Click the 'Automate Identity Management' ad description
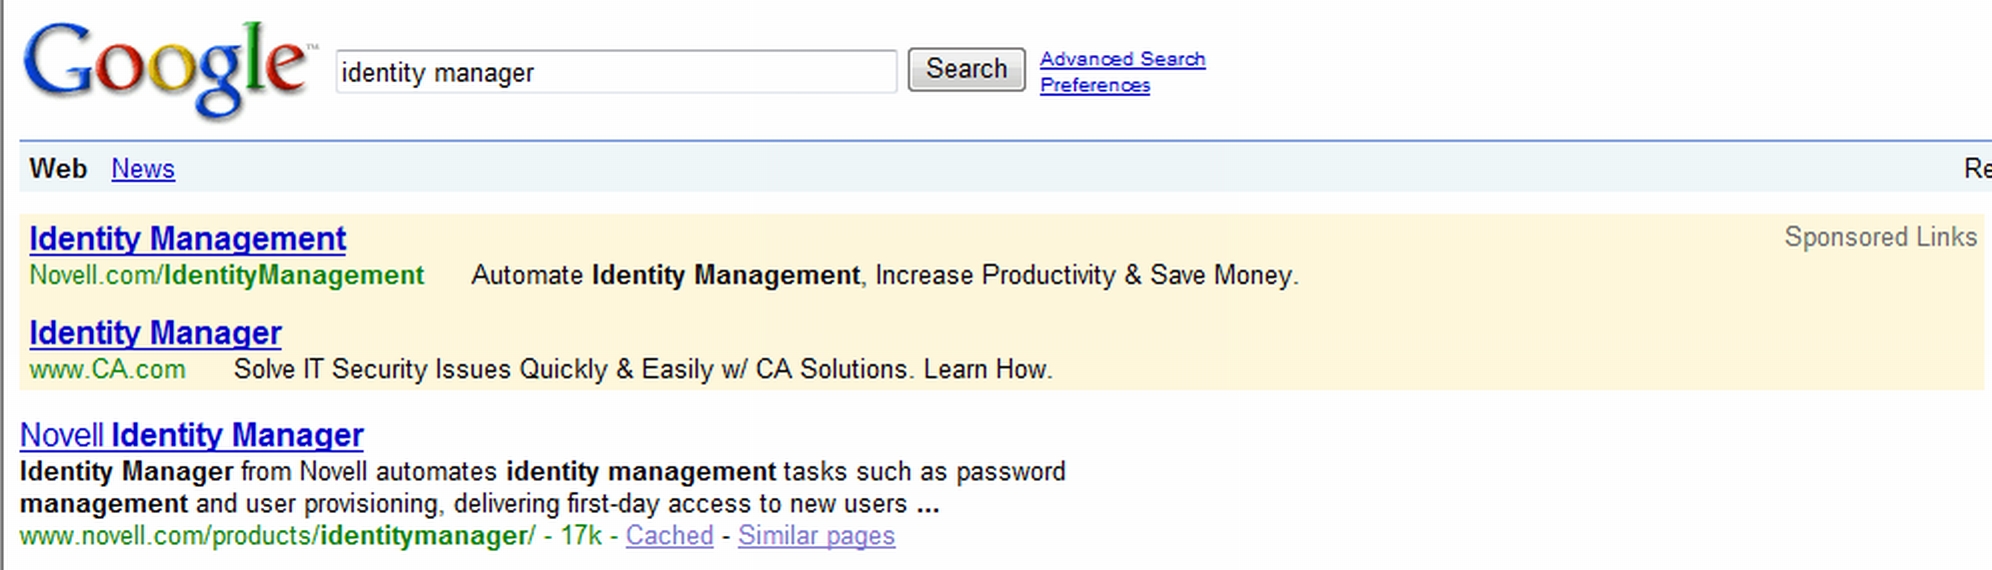 tap(884, 275)
